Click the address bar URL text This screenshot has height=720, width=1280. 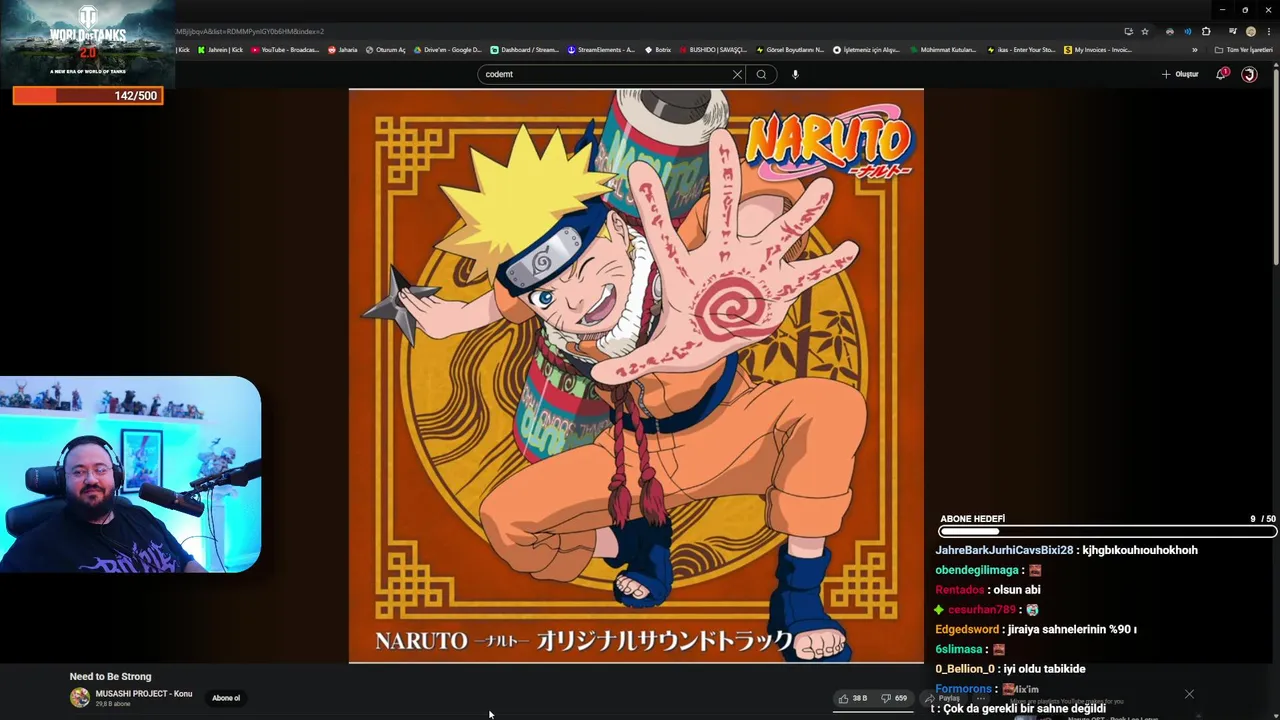(250, 31)
